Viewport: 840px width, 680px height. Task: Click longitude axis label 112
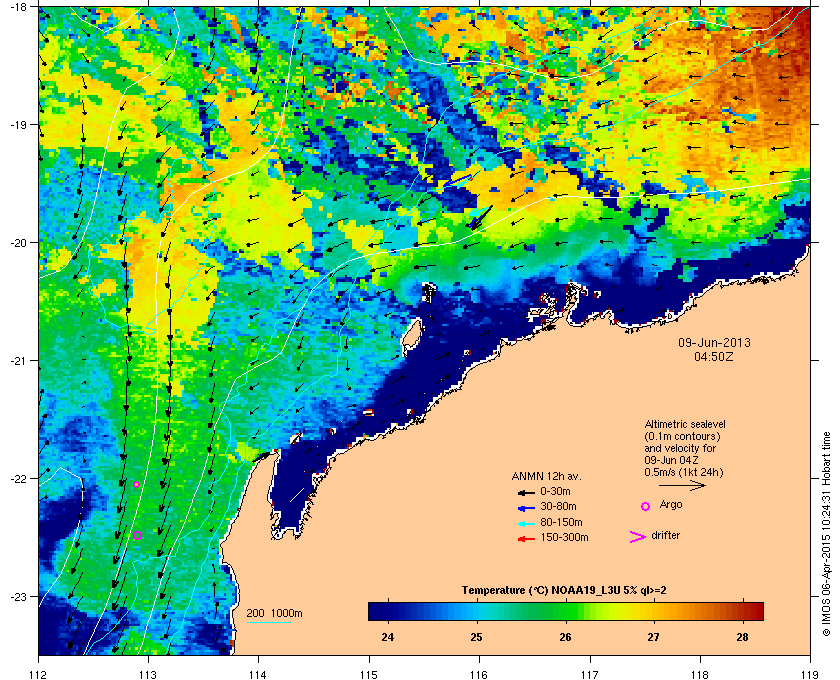39,674
